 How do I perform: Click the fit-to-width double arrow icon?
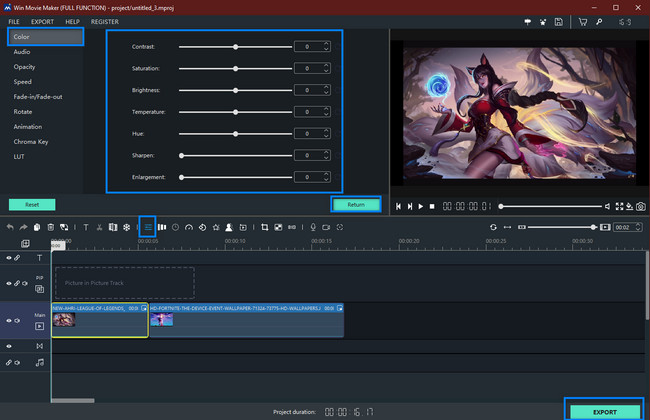pyautogui.click(x=507, y=227)
